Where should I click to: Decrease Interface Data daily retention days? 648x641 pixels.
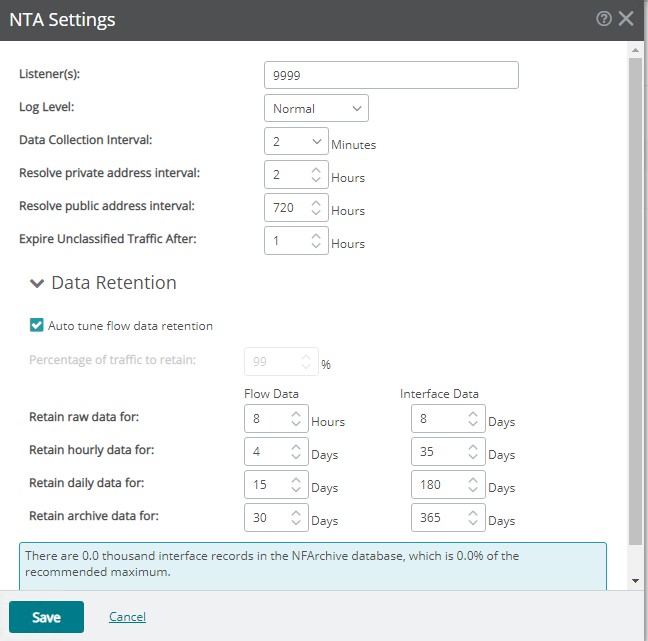coord(473,489)
